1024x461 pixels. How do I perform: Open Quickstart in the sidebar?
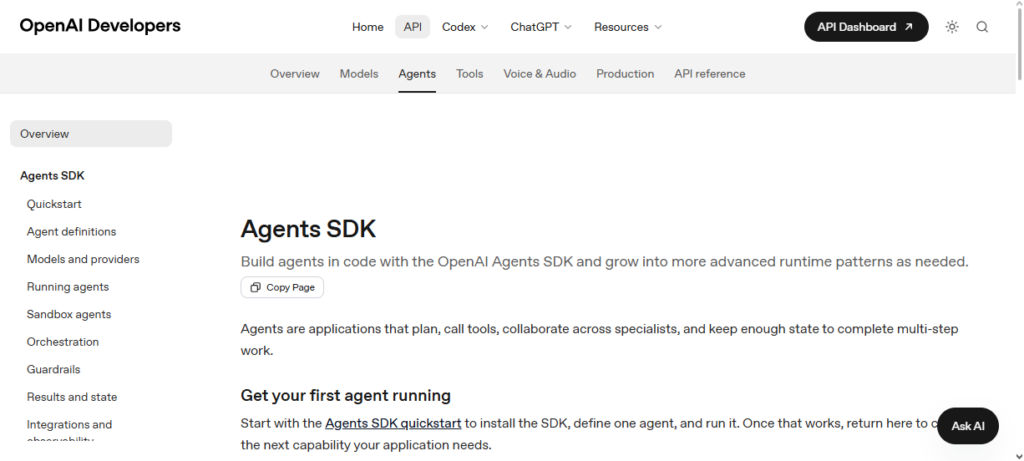point(54,204)
